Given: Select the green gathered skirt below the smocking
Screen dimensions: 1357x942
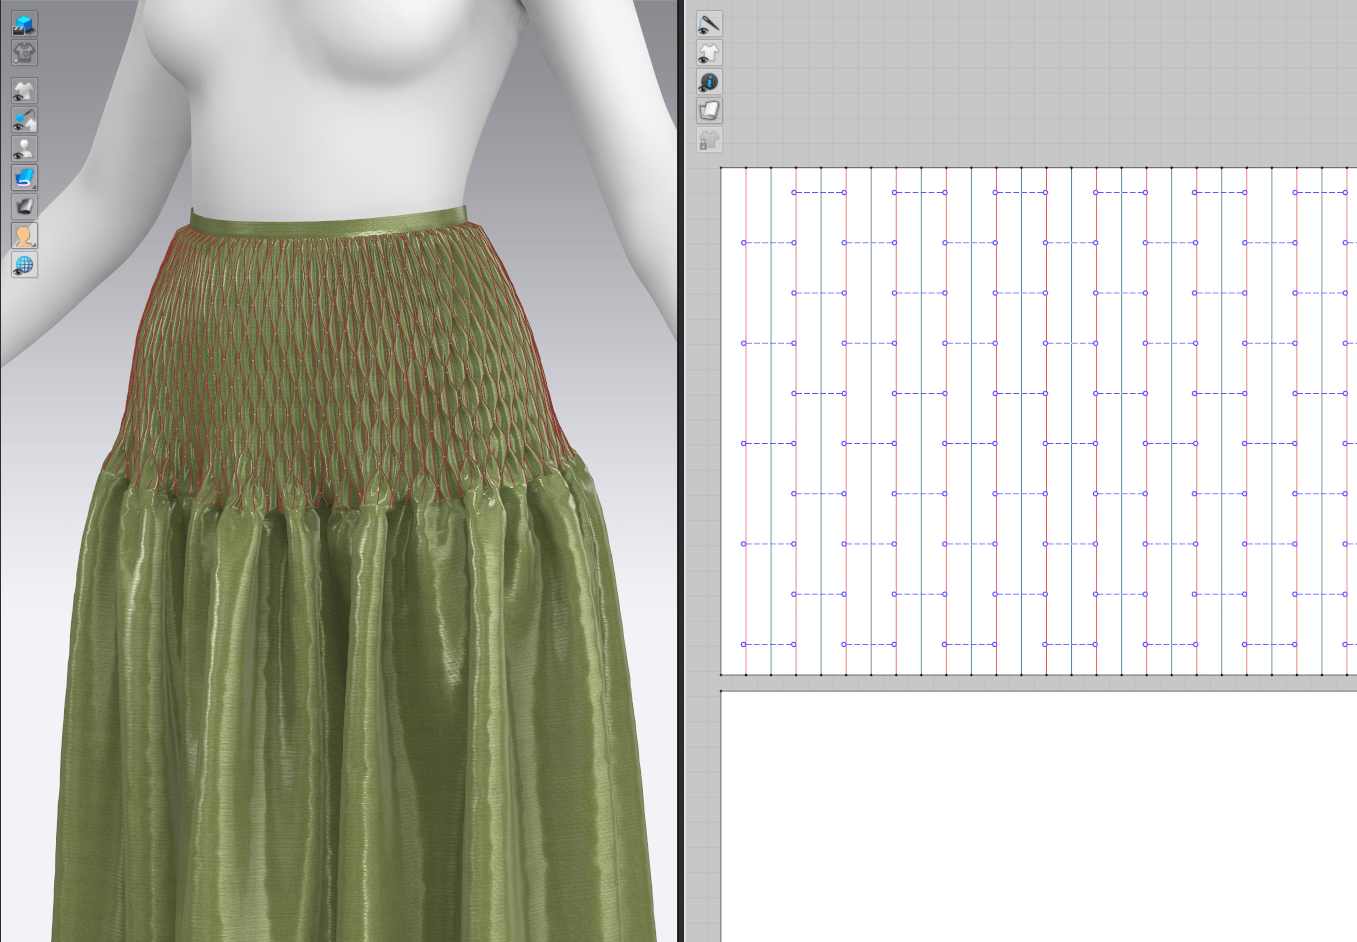Looking at the screenshot, I should point(350,700).
